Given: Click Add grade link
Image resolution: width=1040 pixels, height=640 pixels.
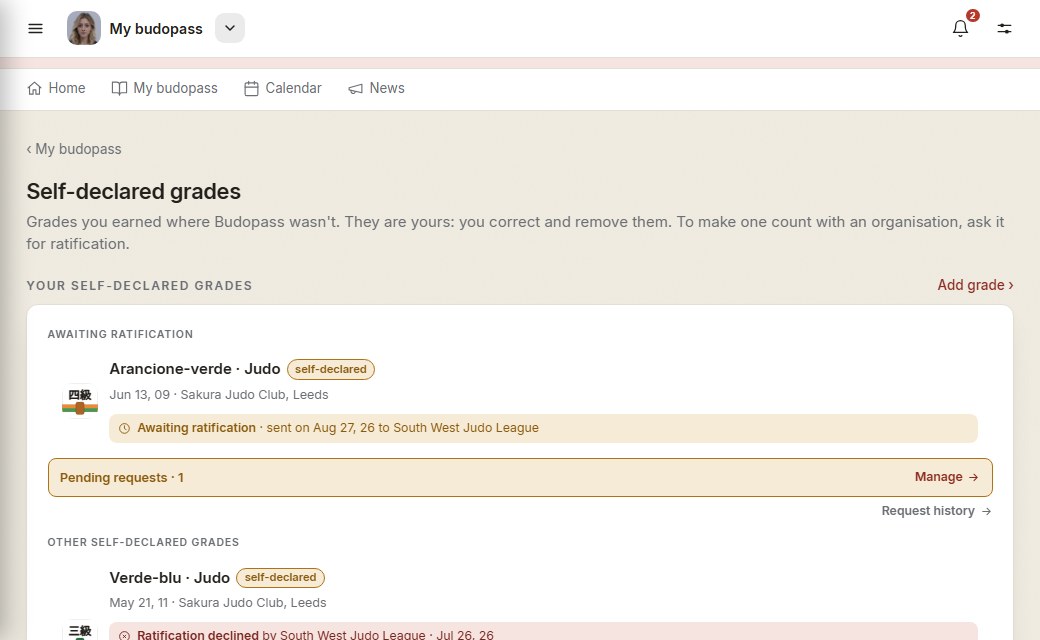Looking at the screenshot, I should (x=975, y=285).
